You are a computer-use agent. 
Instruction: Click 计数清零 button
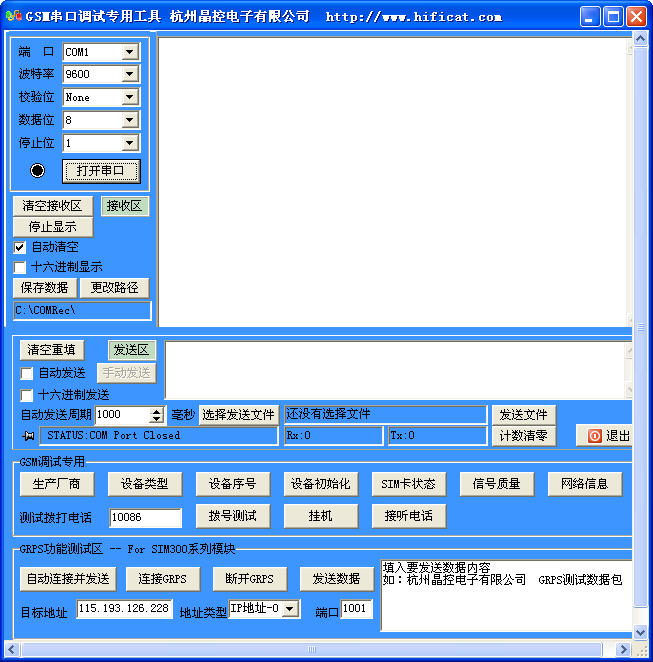pos(524,436)
